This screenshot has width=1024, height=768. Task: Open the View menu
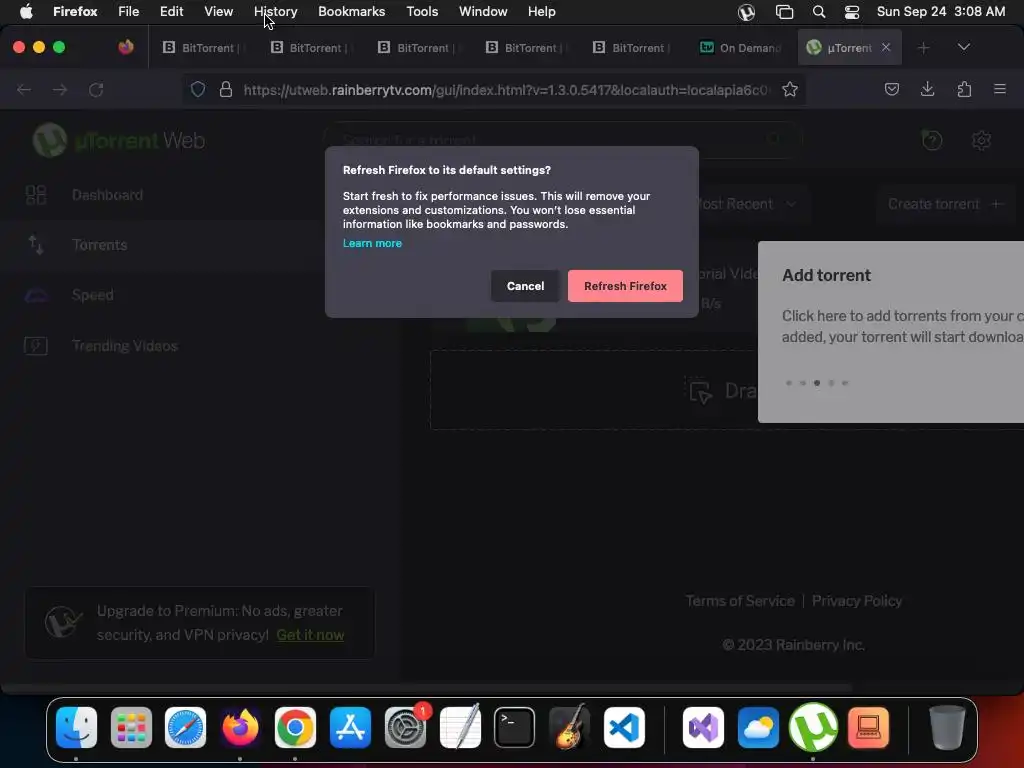pos(218,11)
